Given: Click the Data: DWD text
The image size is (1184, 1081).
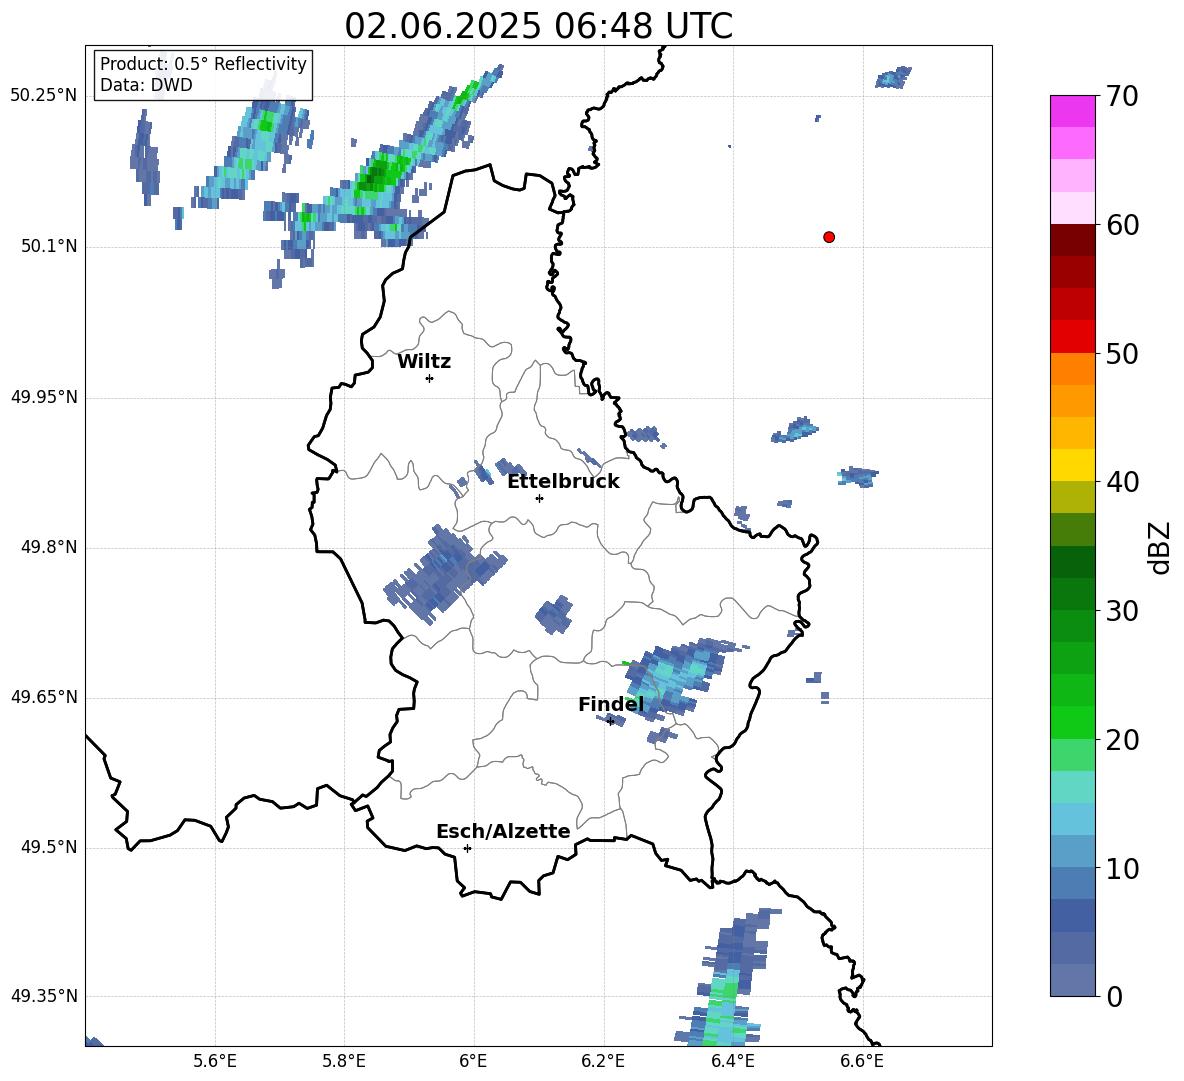Looking at the screenshot, I should point(146,85).
